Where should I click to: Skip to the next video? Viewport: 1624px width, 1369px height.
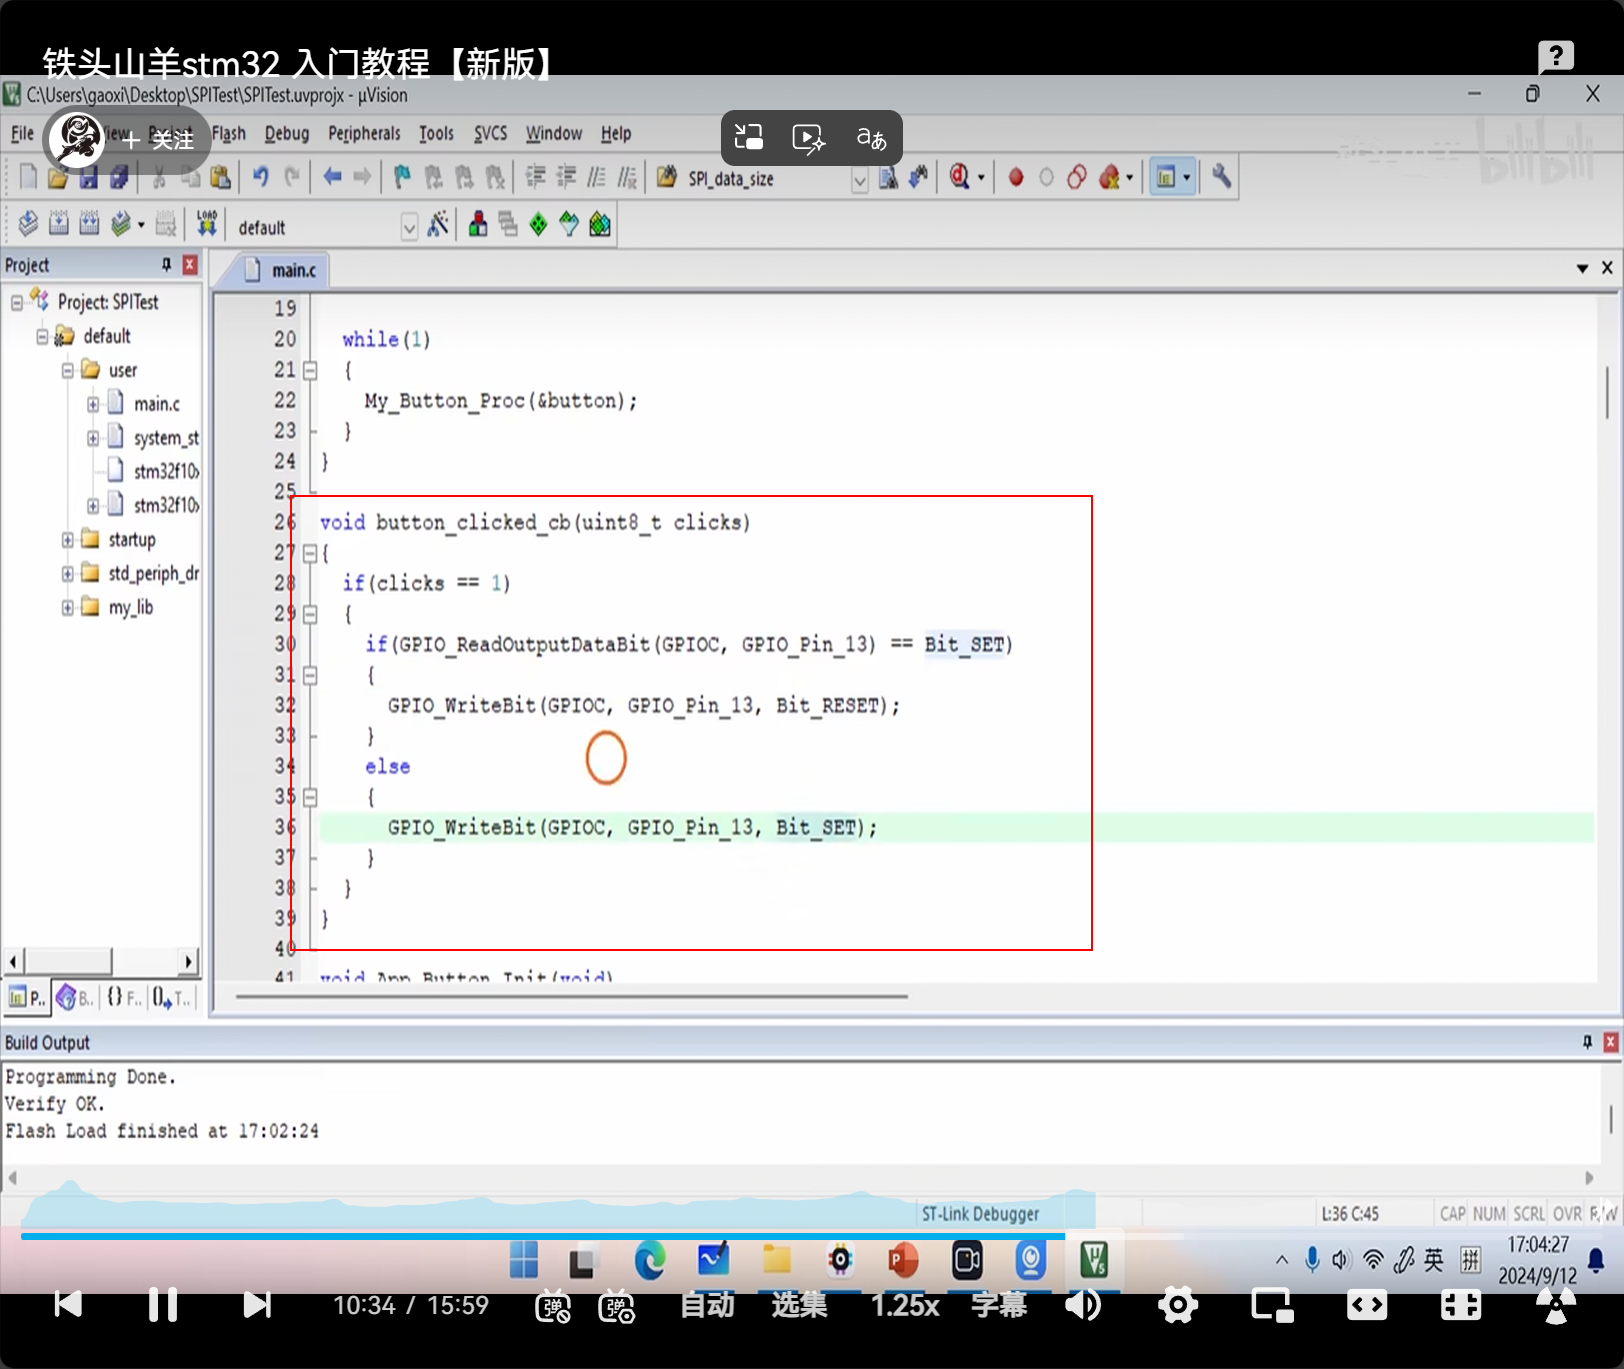(257, 1305)
